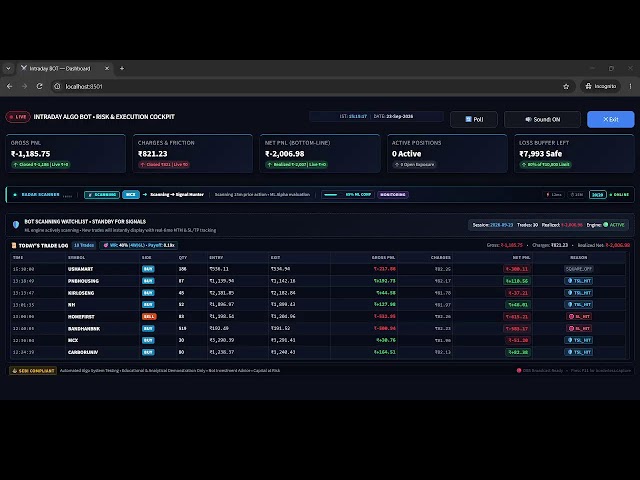Select the USHAMART row symbol
The width and height of the screenshot is (640, 480).
click(x=80, y=269)
